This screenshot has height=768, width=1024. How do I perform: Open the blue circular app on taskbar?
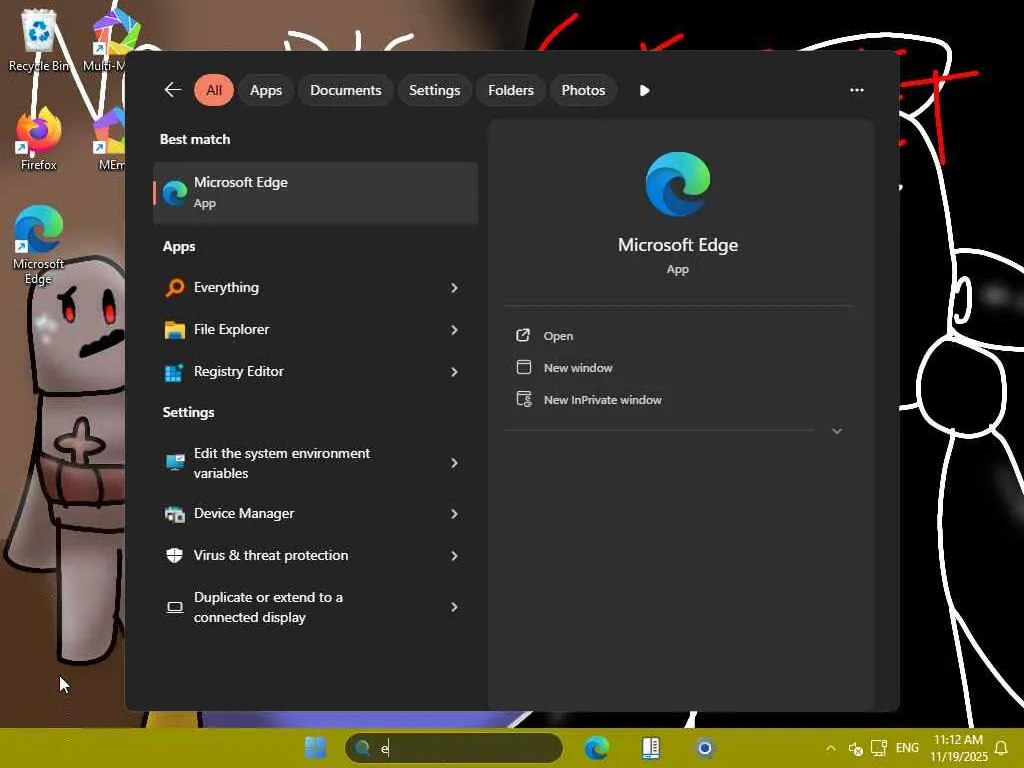coord(705,748)
